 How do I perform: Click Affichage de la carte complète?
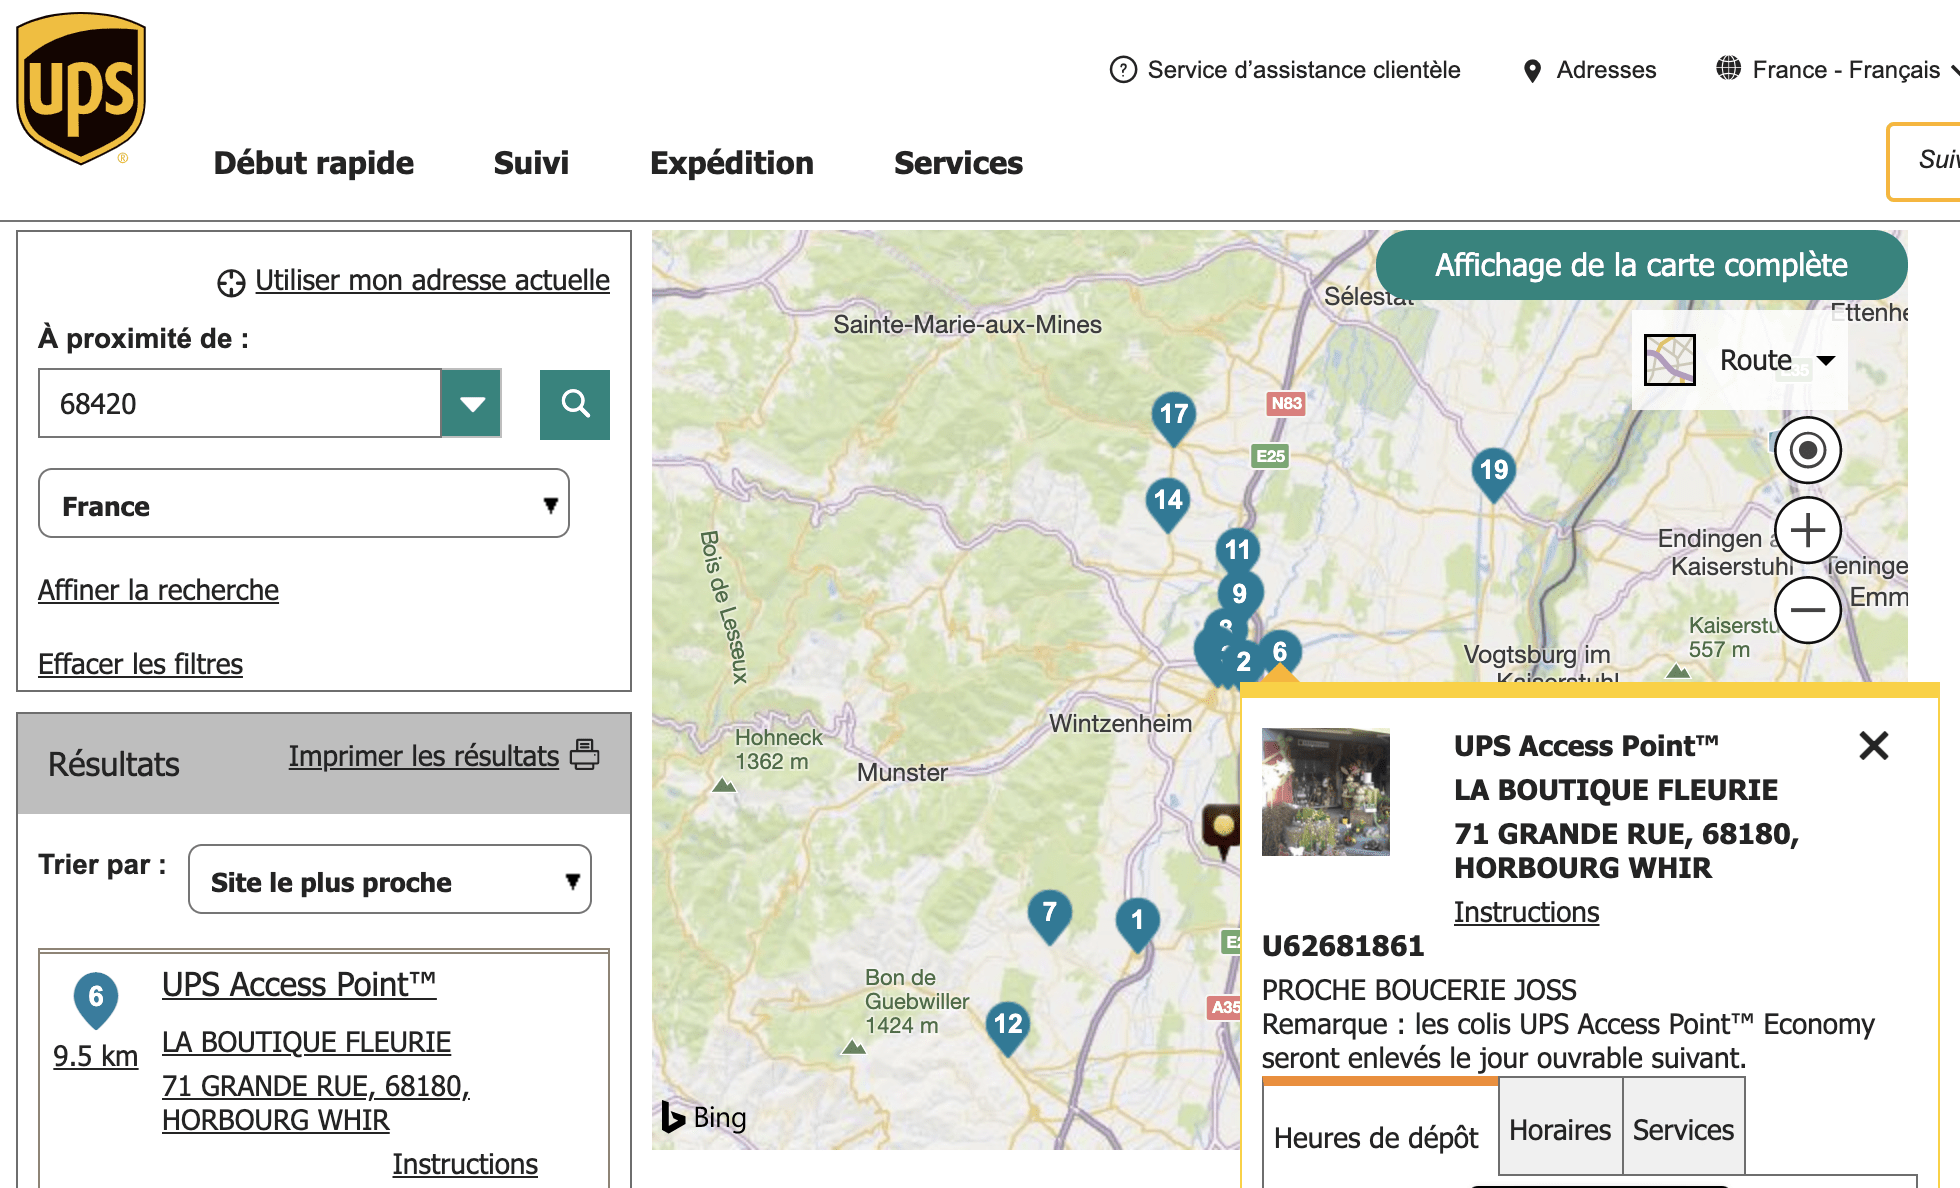pyautogui.click(x=1641, y=265)
